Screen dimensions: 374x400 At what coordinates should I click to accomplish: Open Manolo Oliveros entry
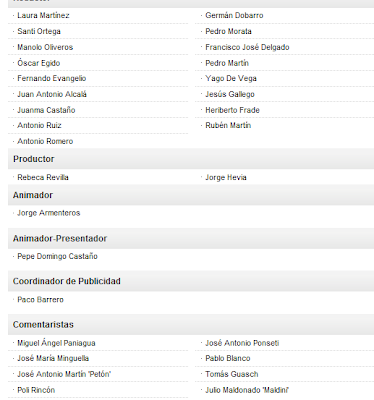tap(45, 47)
